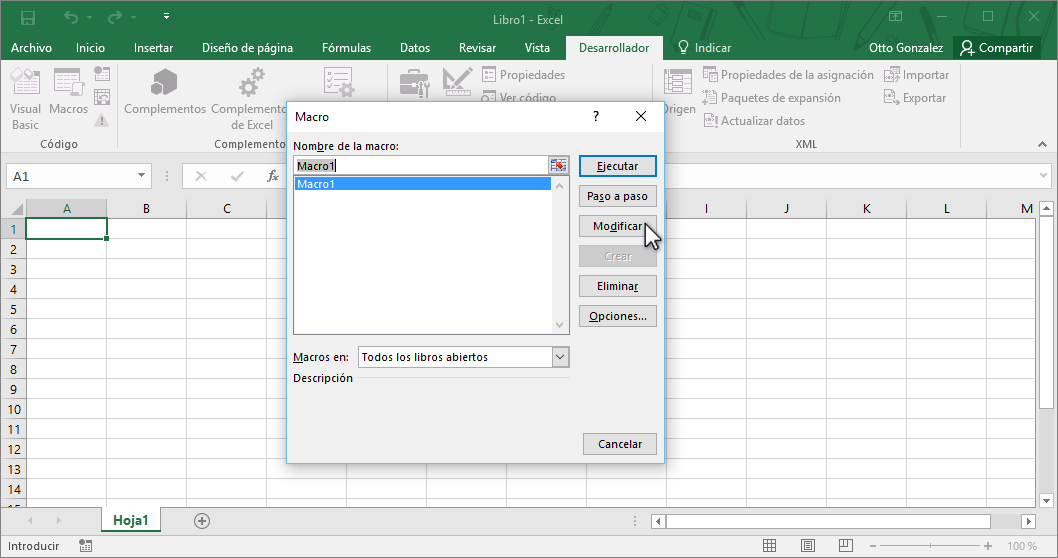
Task: Switch to the Revisar tab
Action: [477, 48]
